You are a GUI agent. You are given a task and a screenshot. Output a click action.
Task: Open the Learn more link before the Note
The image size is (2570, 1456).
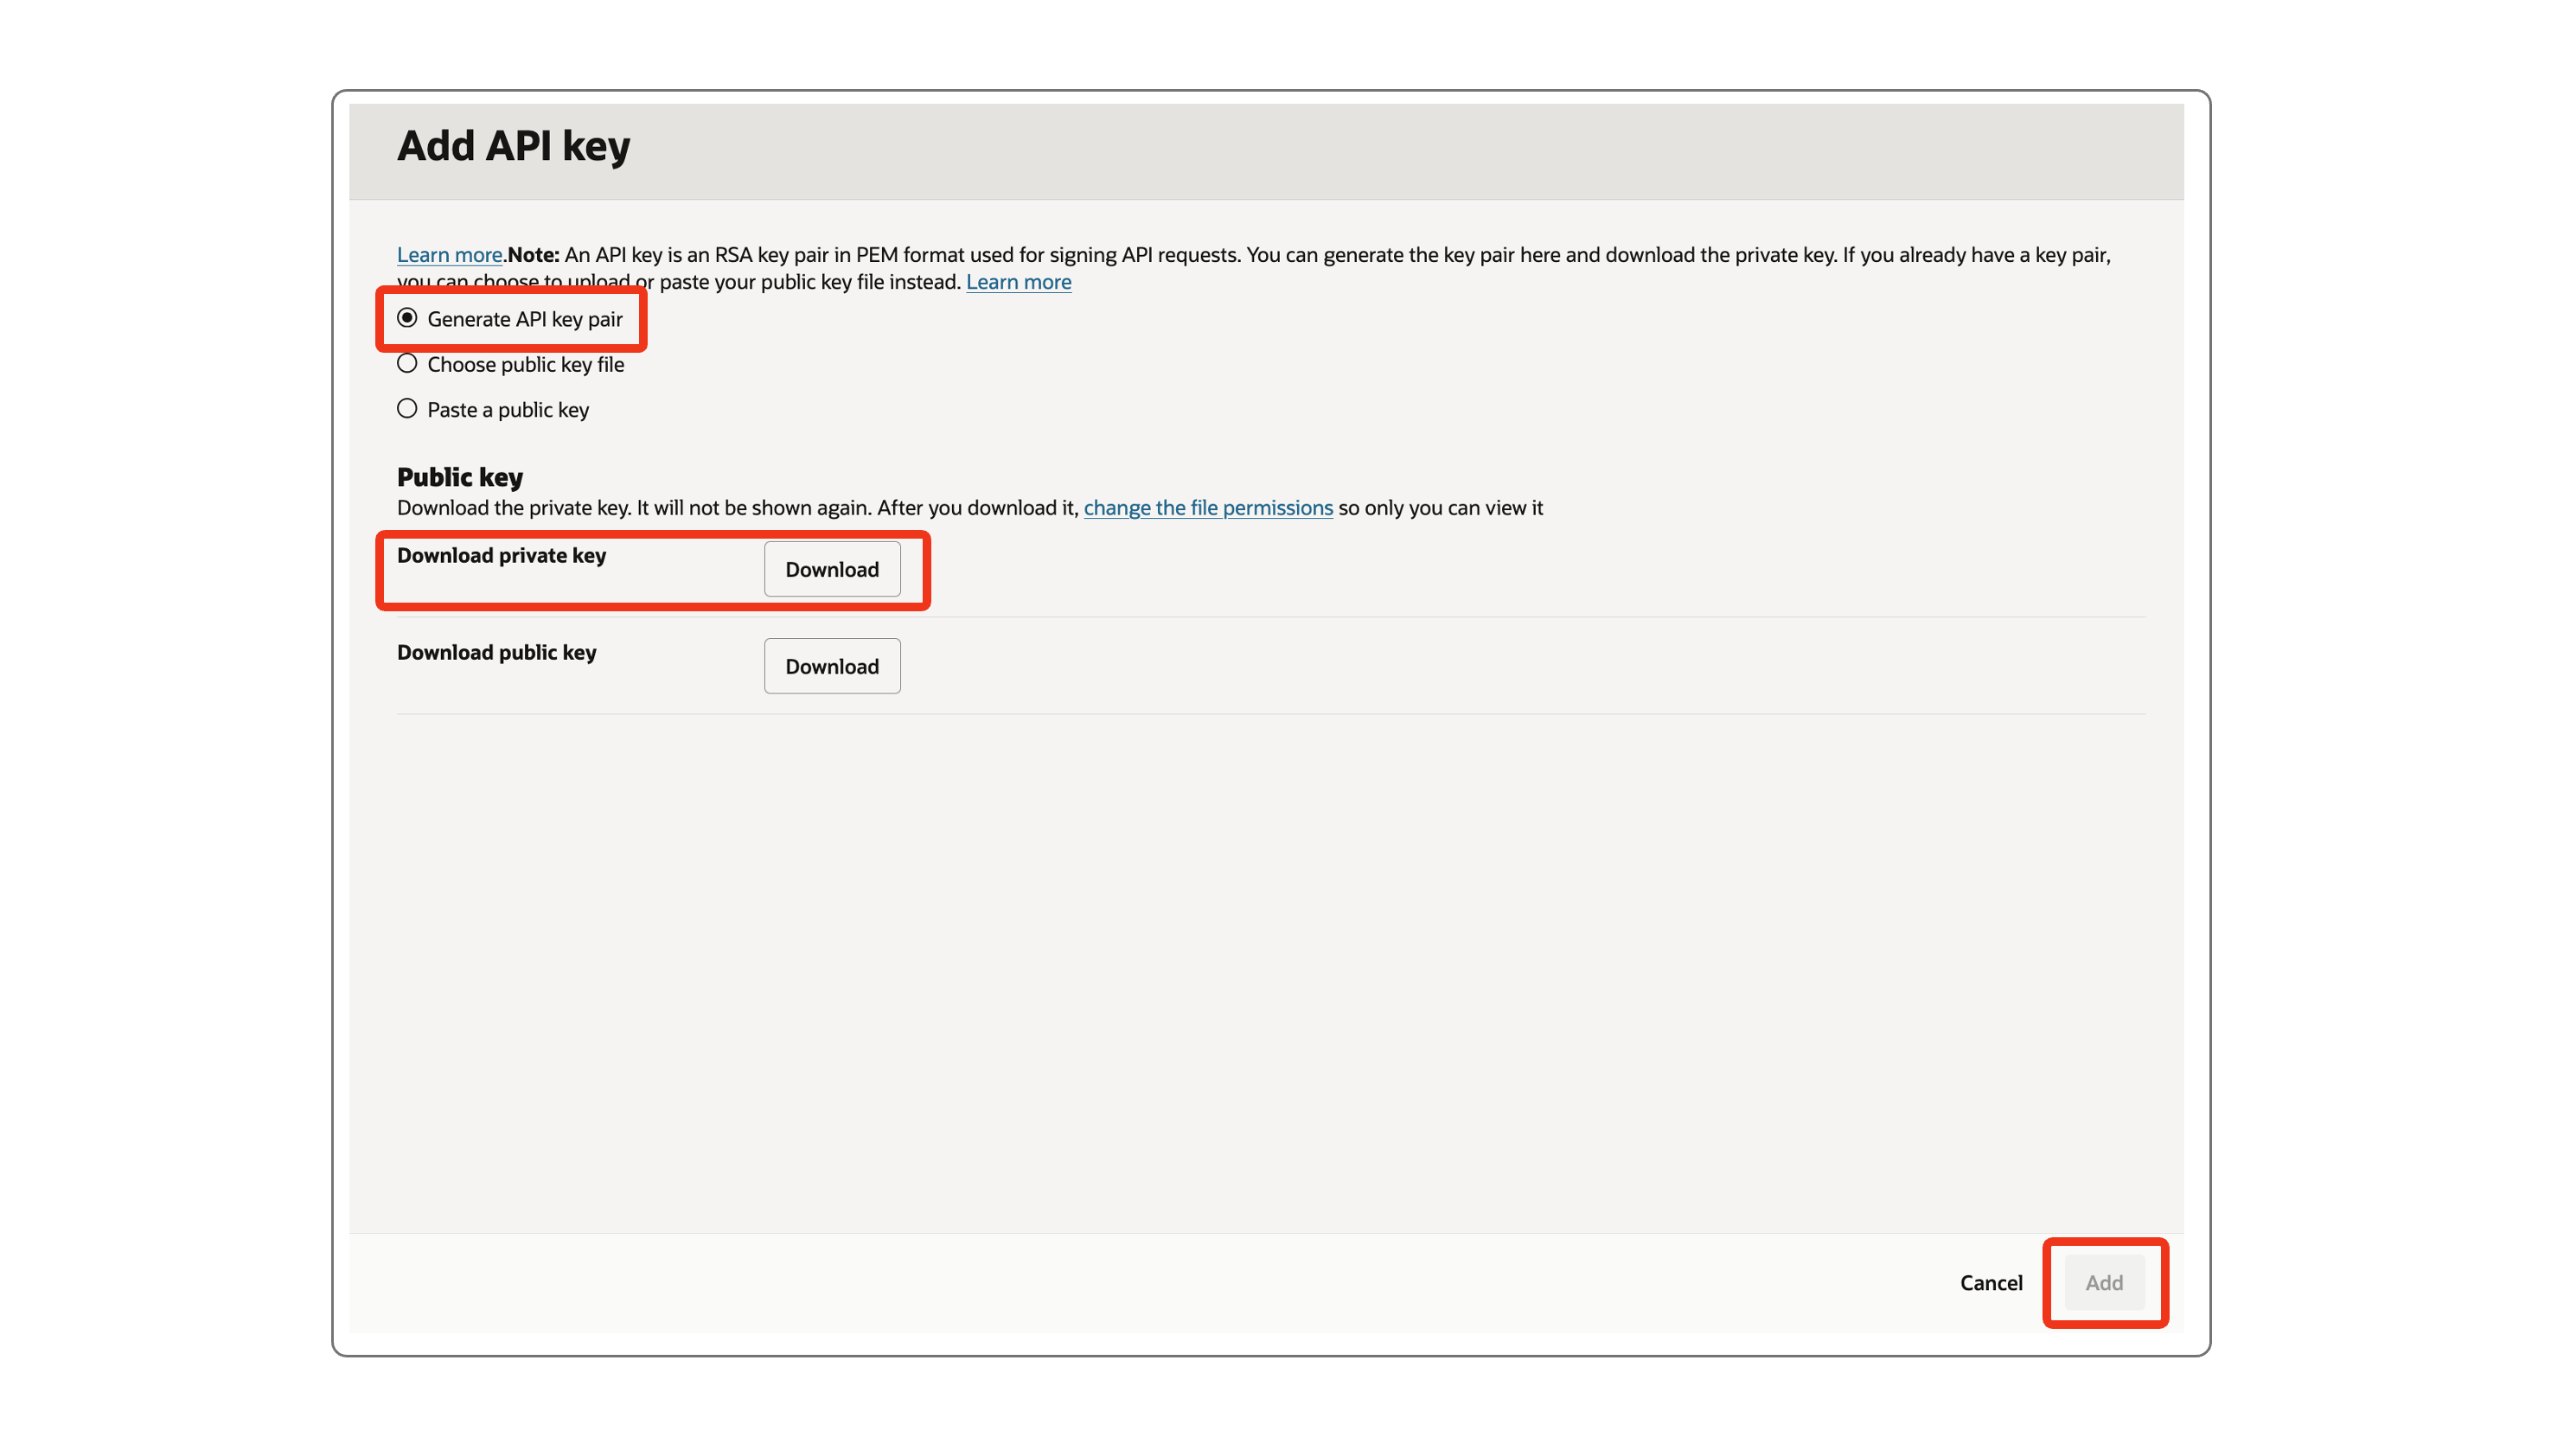(x=449, y=255)
